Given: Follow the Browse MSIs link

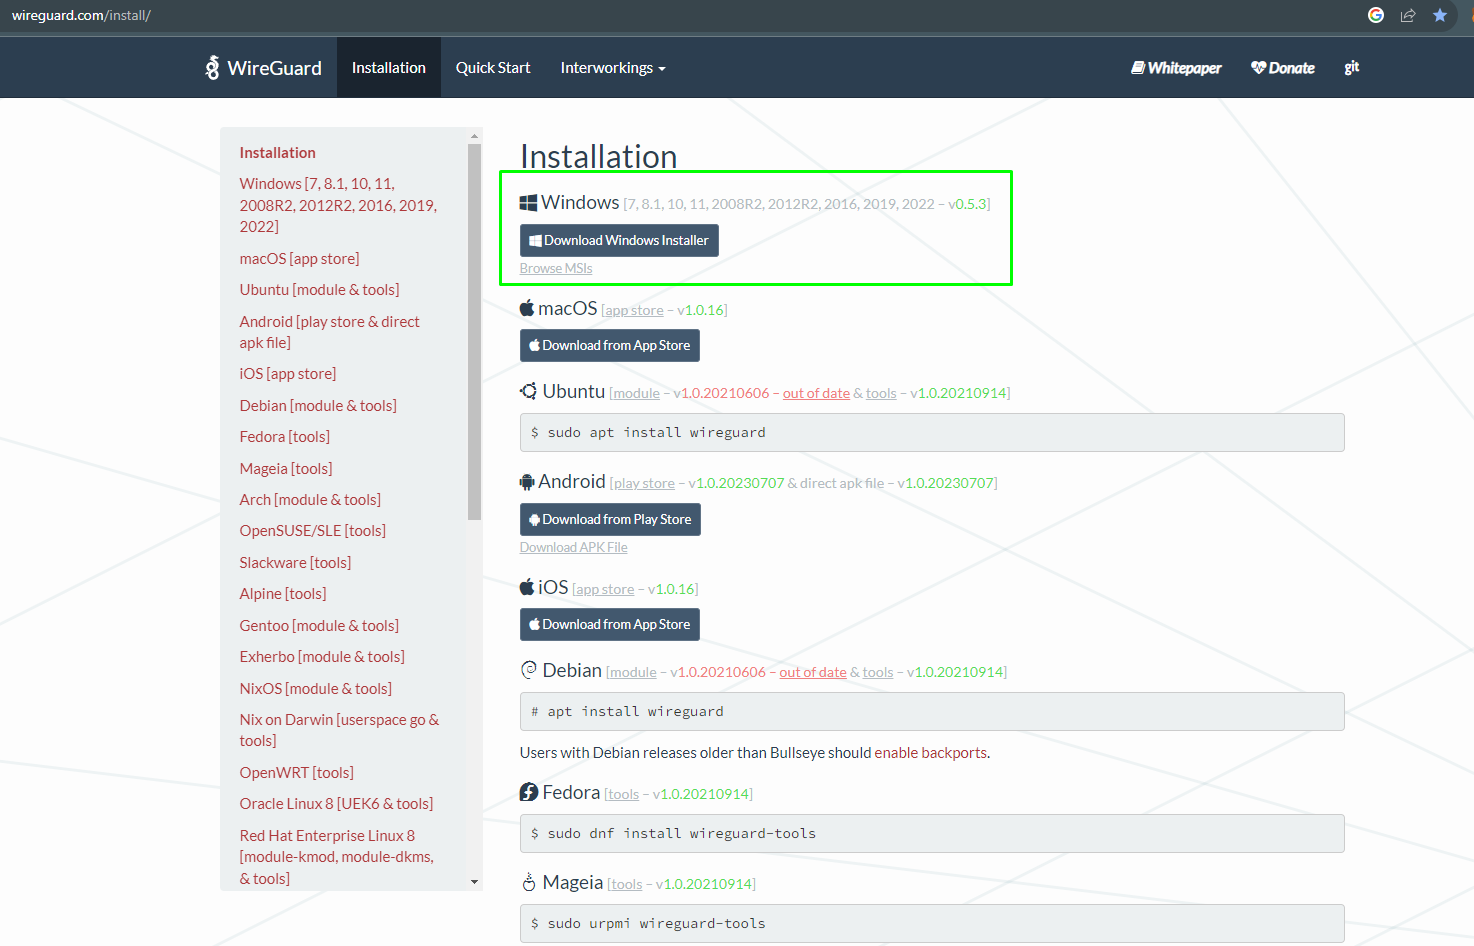Looking at the screenshot, I should click(556, 268).
